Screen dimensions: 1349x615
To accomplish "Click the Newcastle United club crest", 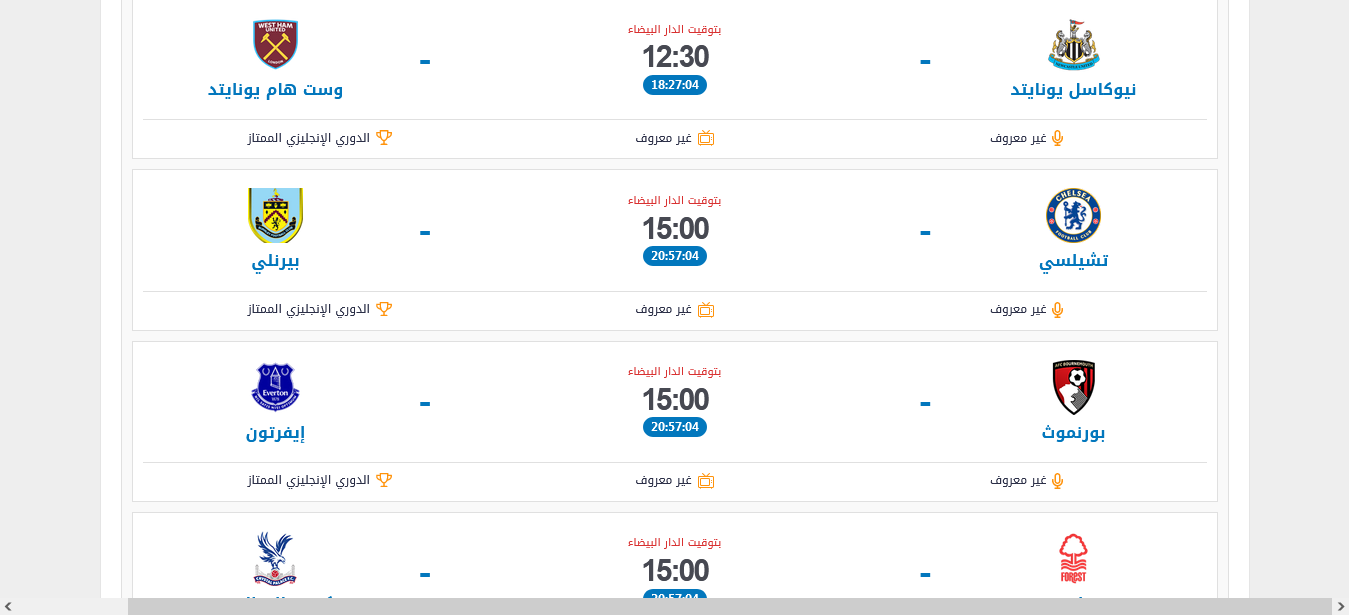I will pos(1074,44).
